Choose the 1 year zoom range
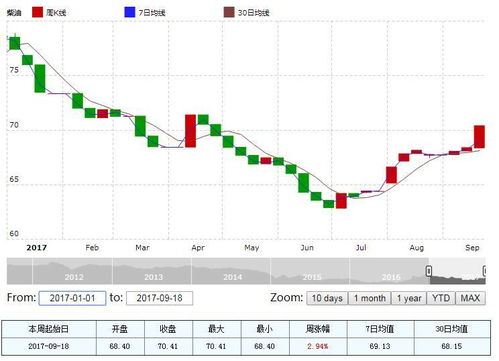The height and width of the screenshot is (361, 499). pos(409,298)
